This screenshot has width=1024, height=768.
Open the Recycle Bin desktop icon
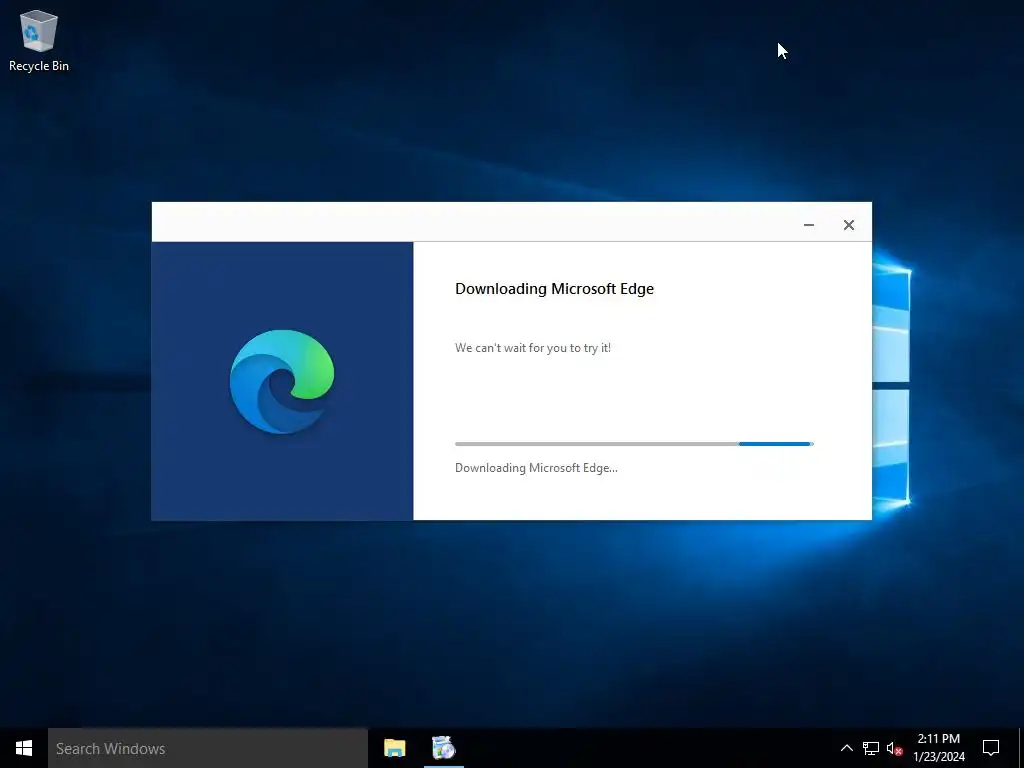[39, 40]
